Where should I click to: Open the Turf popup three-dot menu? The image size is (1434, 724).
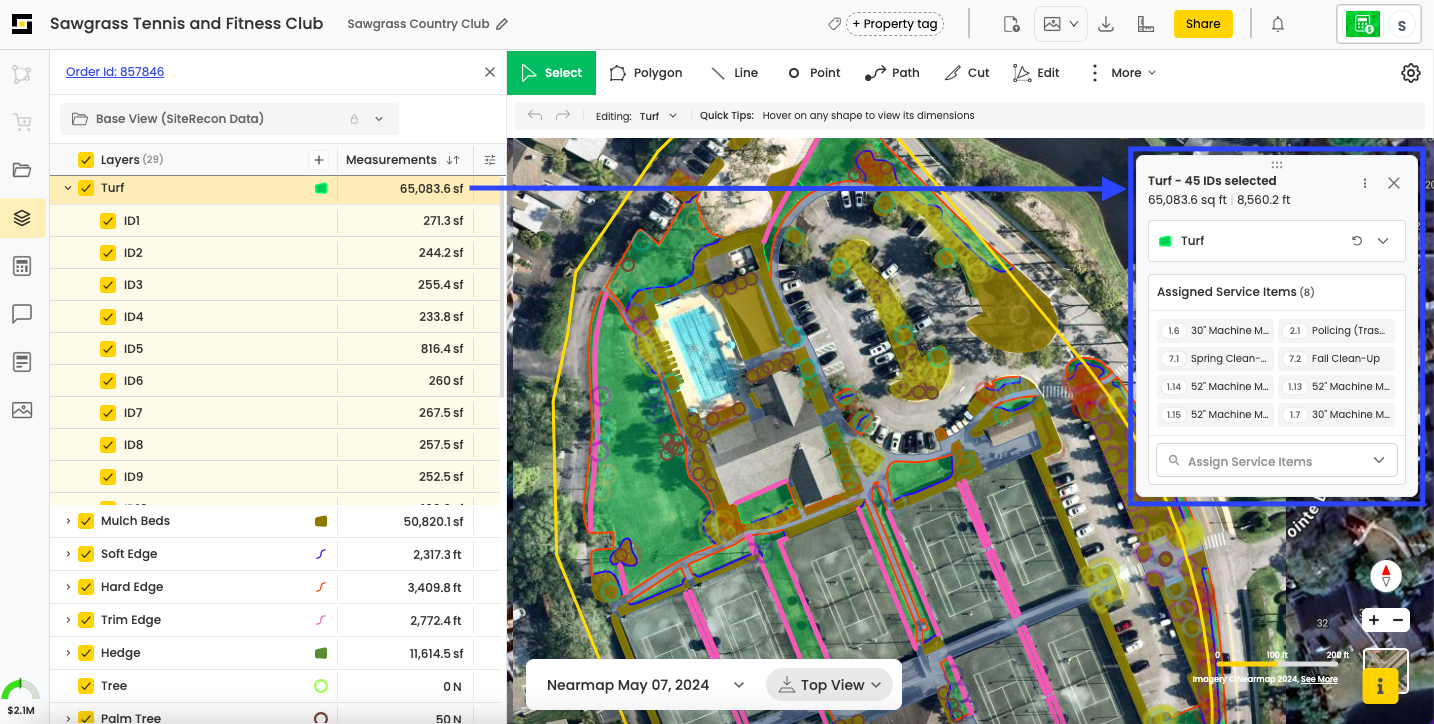tap(1365, 183)
